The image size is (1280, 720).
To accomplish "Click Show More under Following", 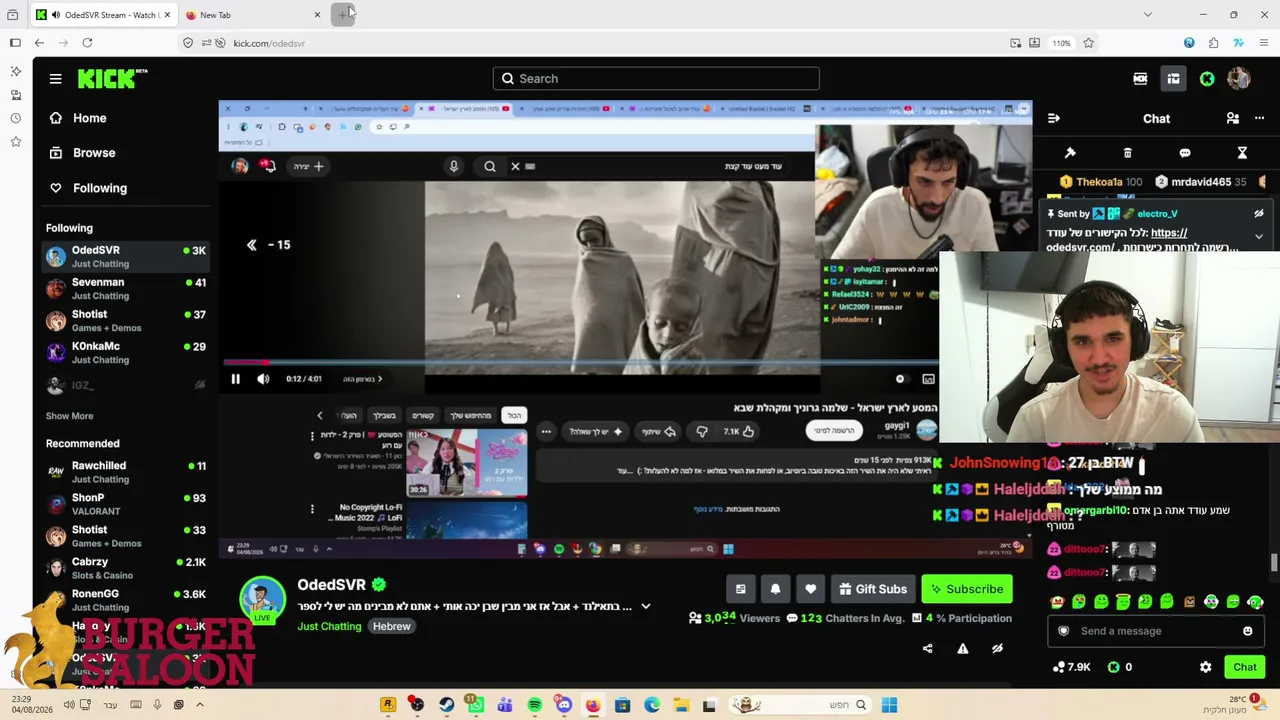I will pyautogui.click(x=69, y=416).
